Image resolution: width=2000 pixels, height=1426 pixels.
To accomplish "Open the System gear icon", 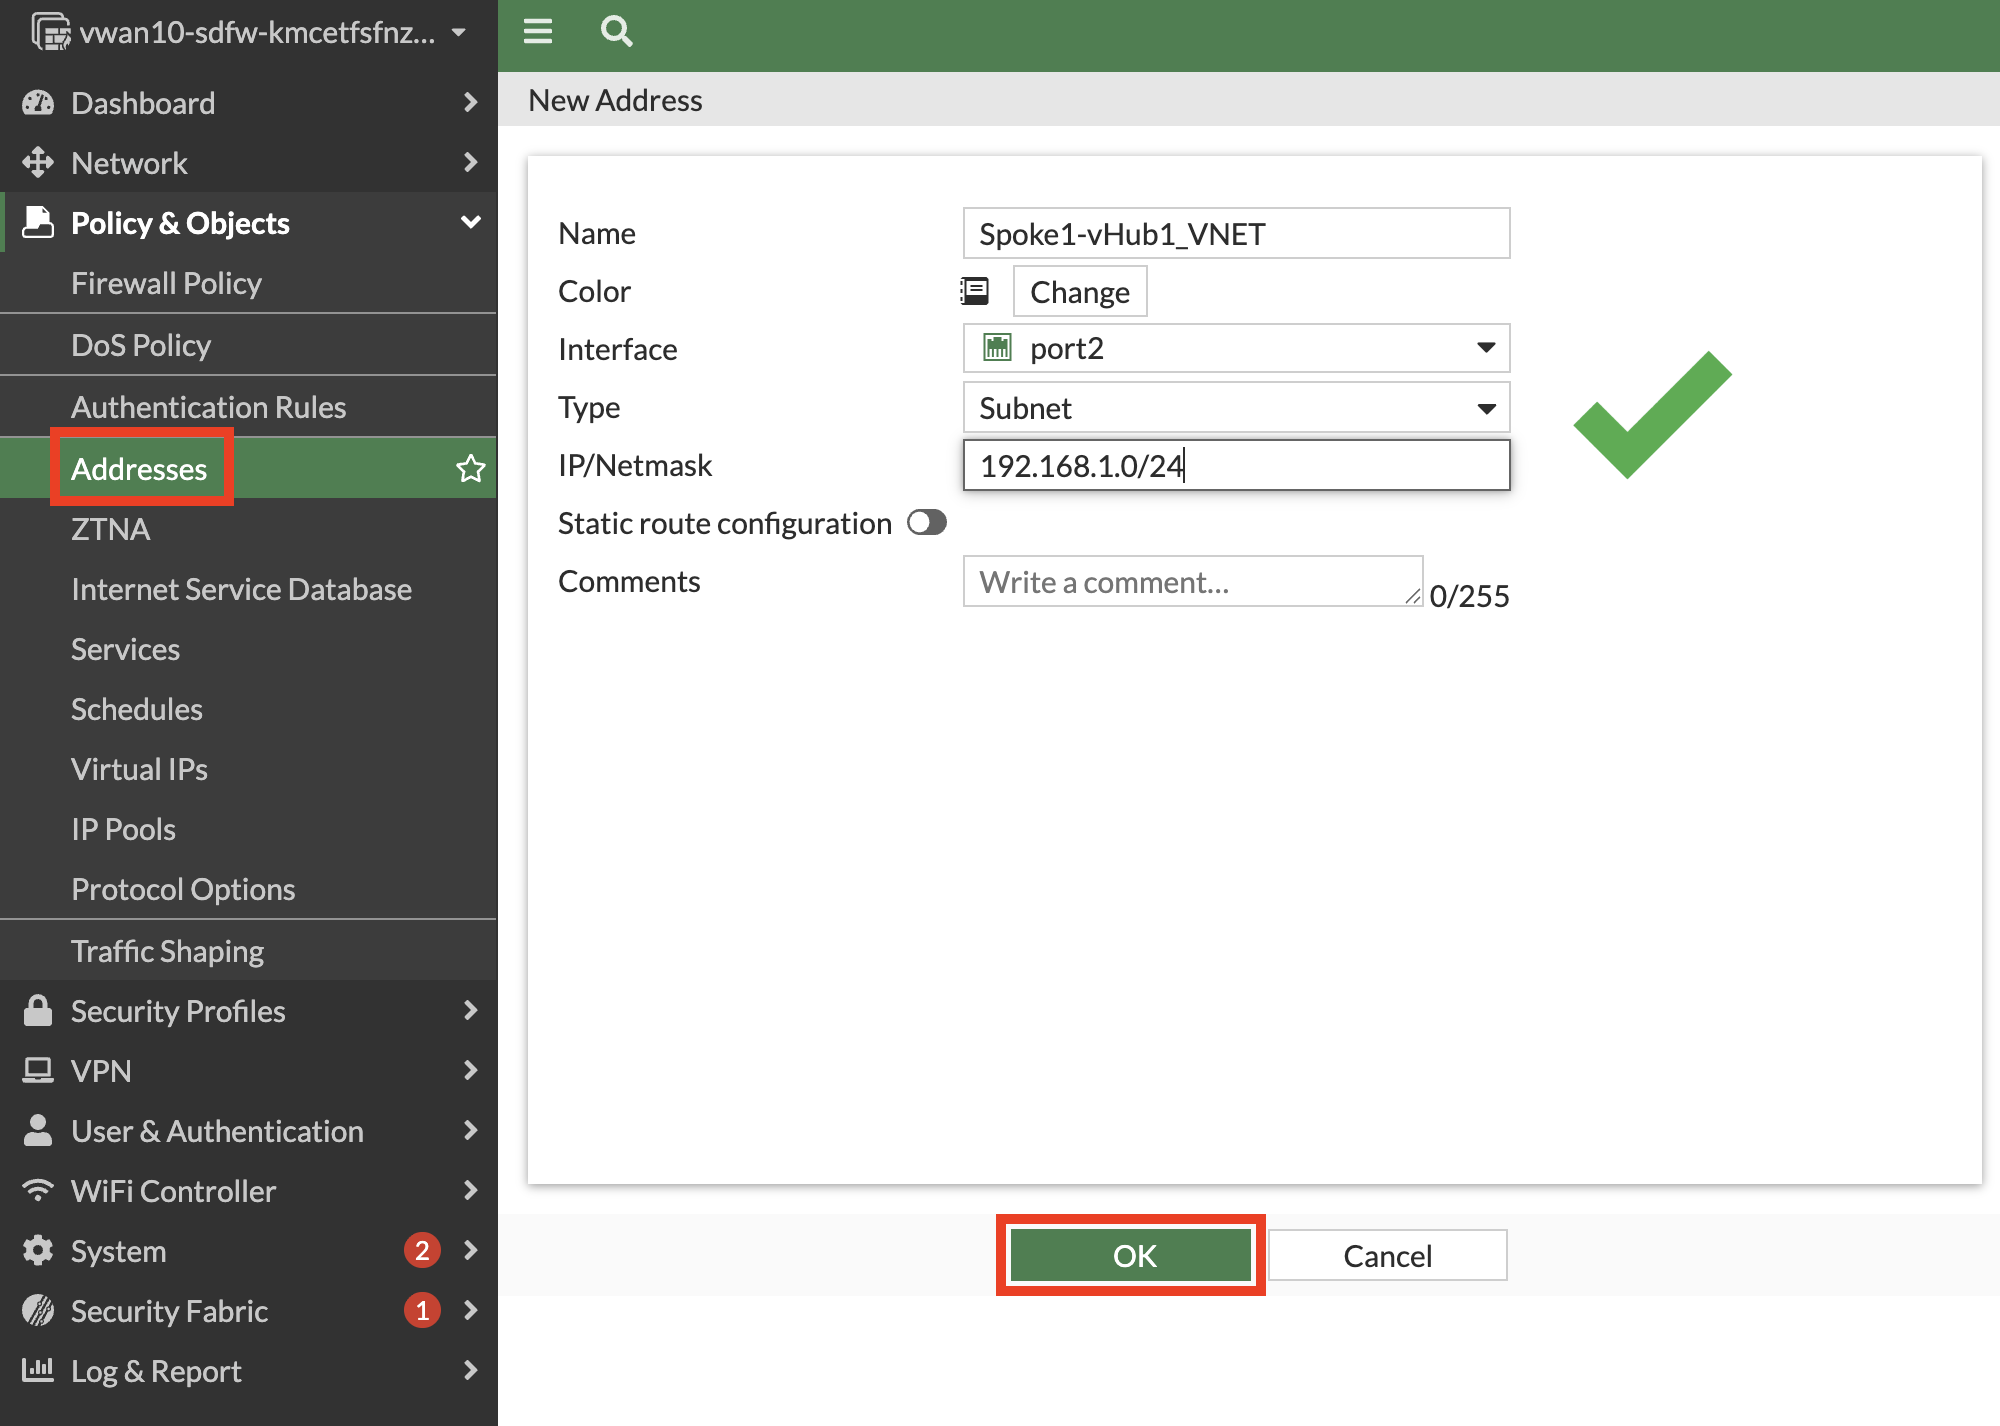I will tap(37, 1250).
